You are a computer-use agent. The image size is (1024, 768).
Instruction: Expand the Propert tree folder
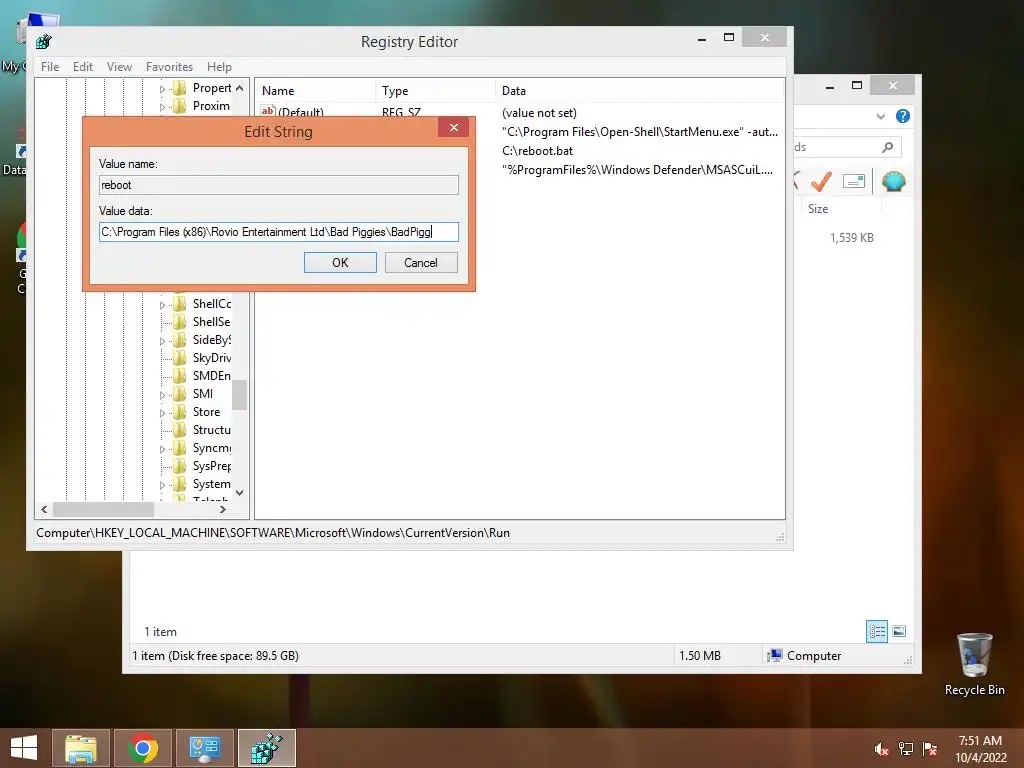point(162,89)
